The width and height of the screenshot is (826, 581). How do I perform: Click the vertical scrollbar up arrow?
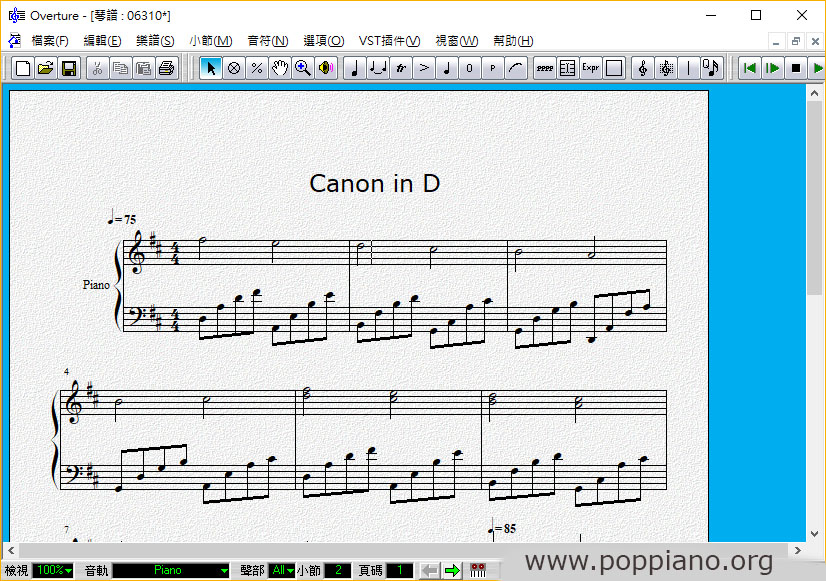click(814, 93)
